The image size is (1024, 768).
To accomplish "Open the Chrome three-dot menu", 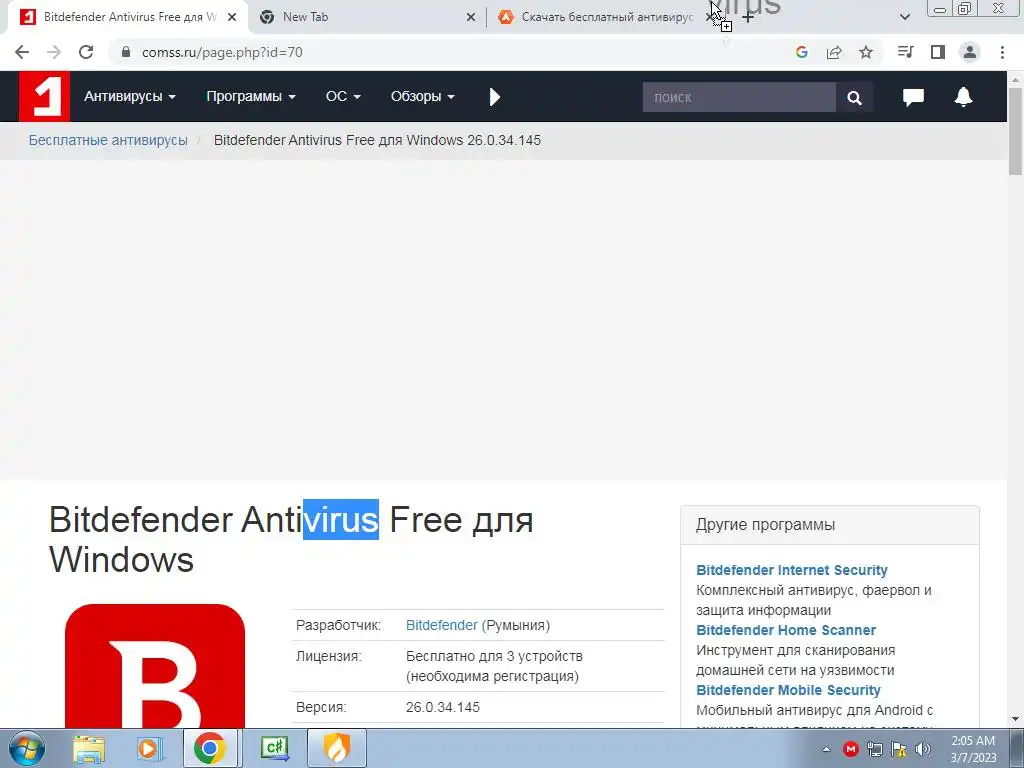I will (x=1002, y=52).
